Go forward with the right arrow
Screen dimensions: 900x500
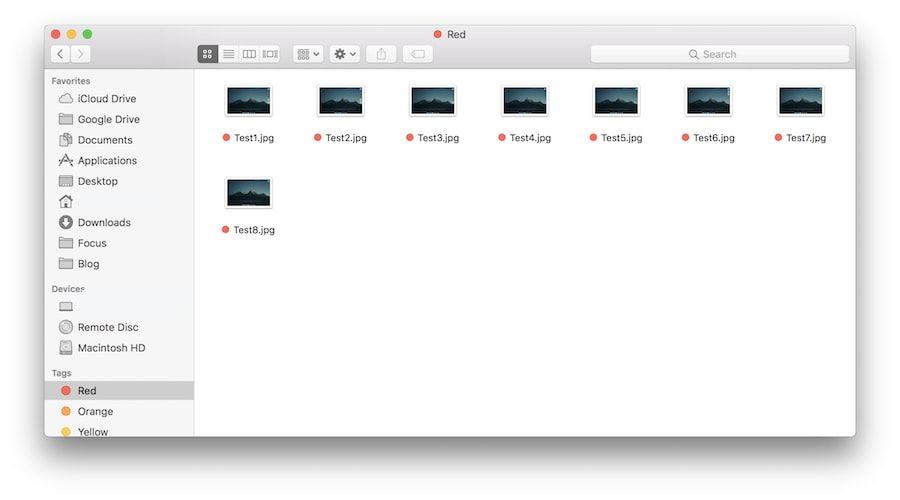81,54
